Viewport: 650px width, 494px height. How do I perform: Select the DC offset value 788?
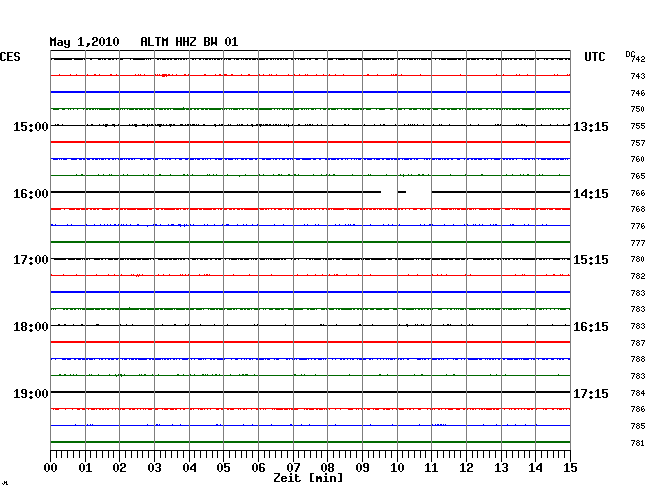638,359
